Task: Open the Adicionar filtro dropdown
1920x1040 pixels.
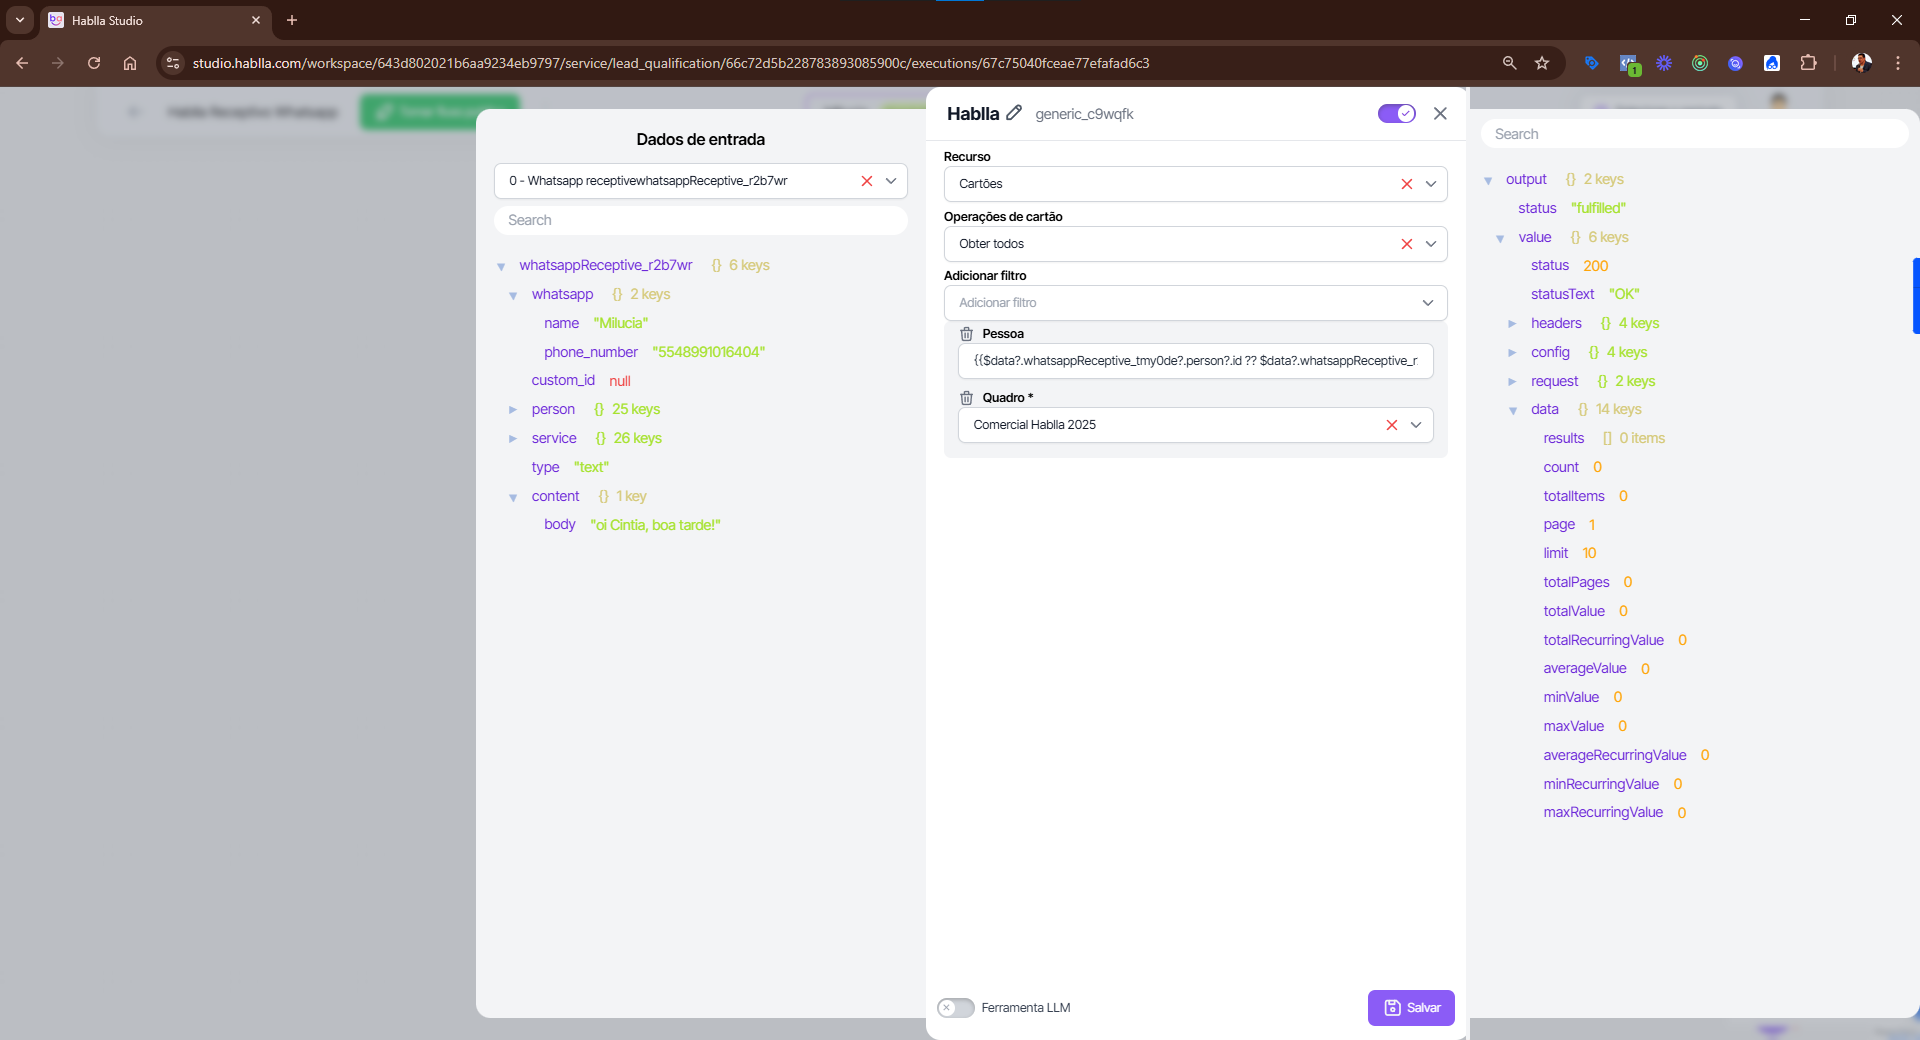Action: tap(1195, 303)
